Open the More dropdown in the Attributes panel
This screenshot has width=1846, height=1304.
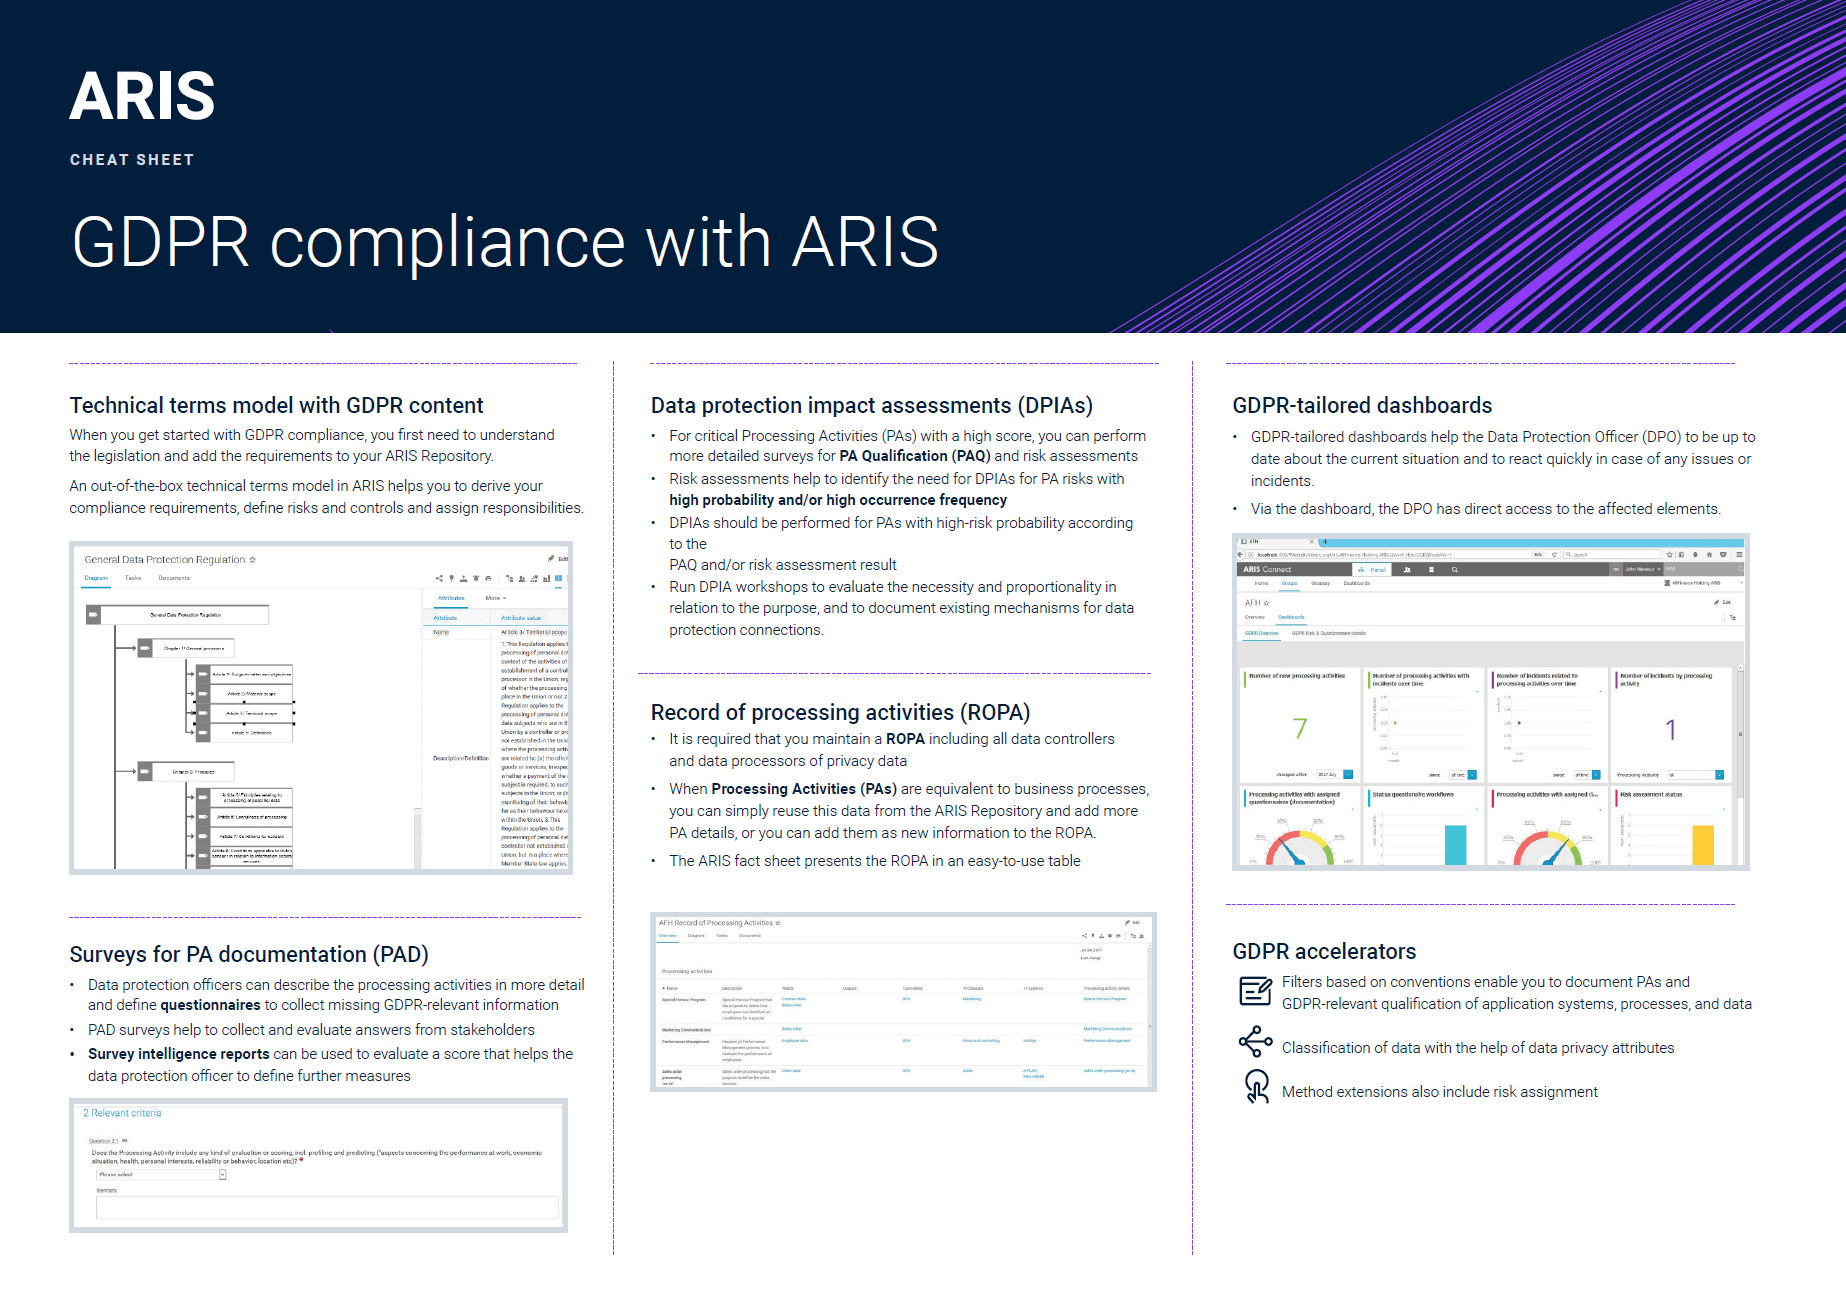coord(496,598)
